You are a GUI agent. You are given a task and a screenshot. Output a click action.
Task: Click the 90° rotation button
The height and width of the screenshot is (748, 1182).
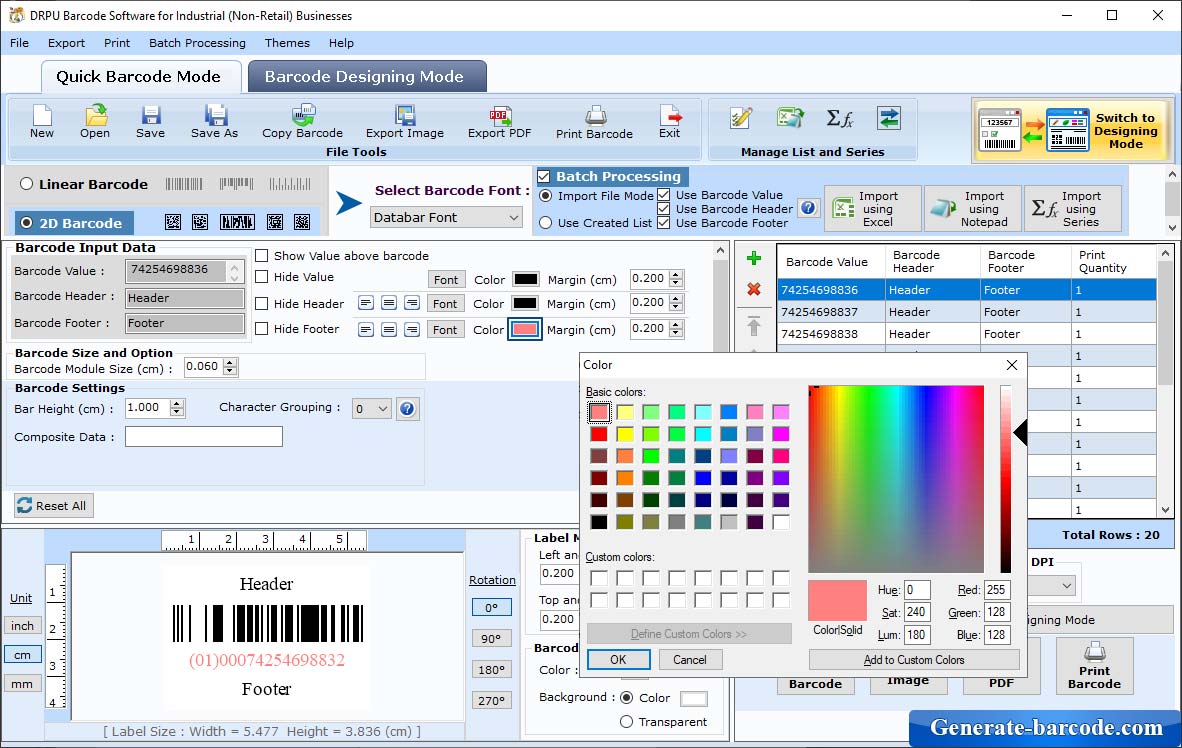coord(491,639)
